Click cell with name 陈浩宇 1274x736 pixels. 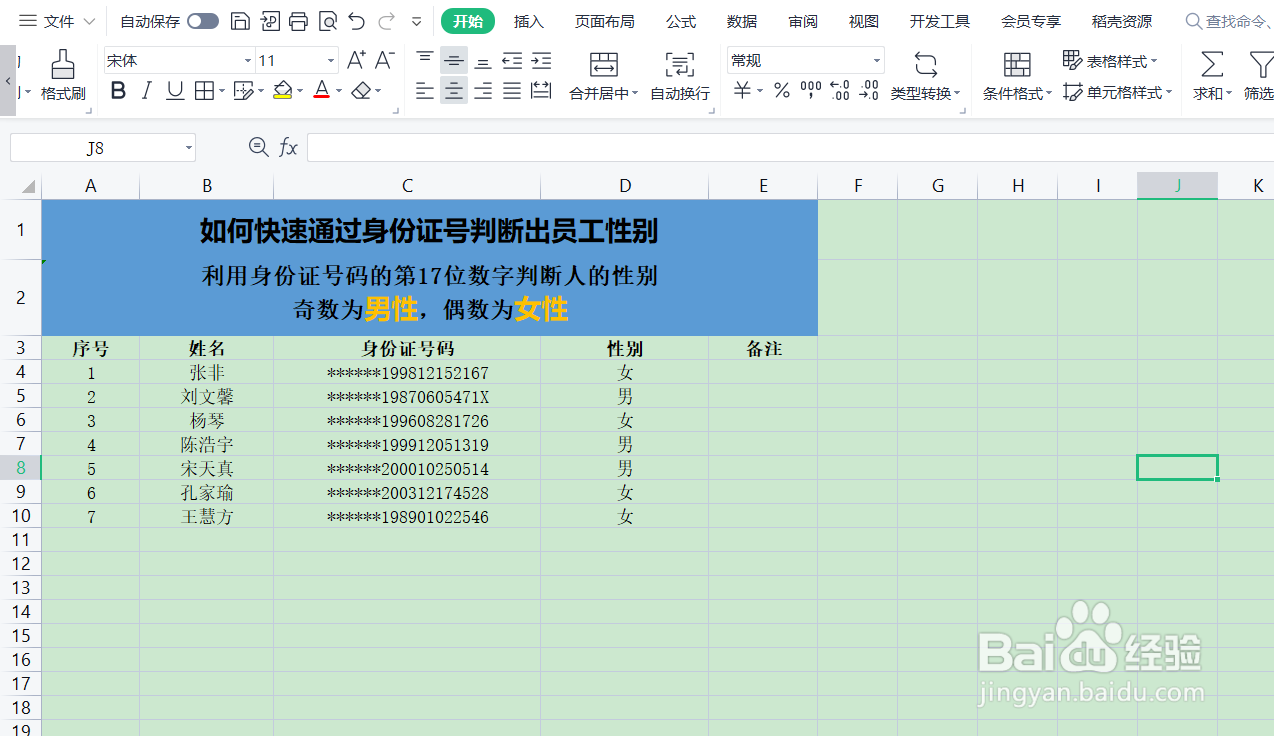(x=207, y=445)
